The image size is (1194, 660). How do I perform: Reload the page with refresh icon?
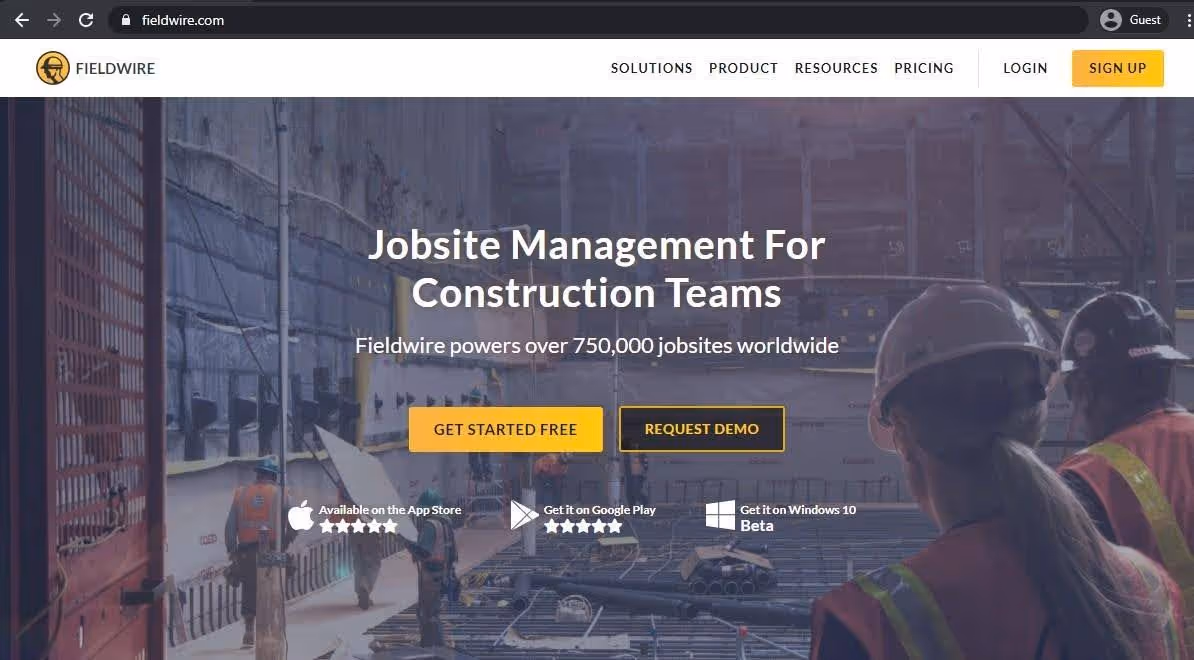tap(86, 21)
